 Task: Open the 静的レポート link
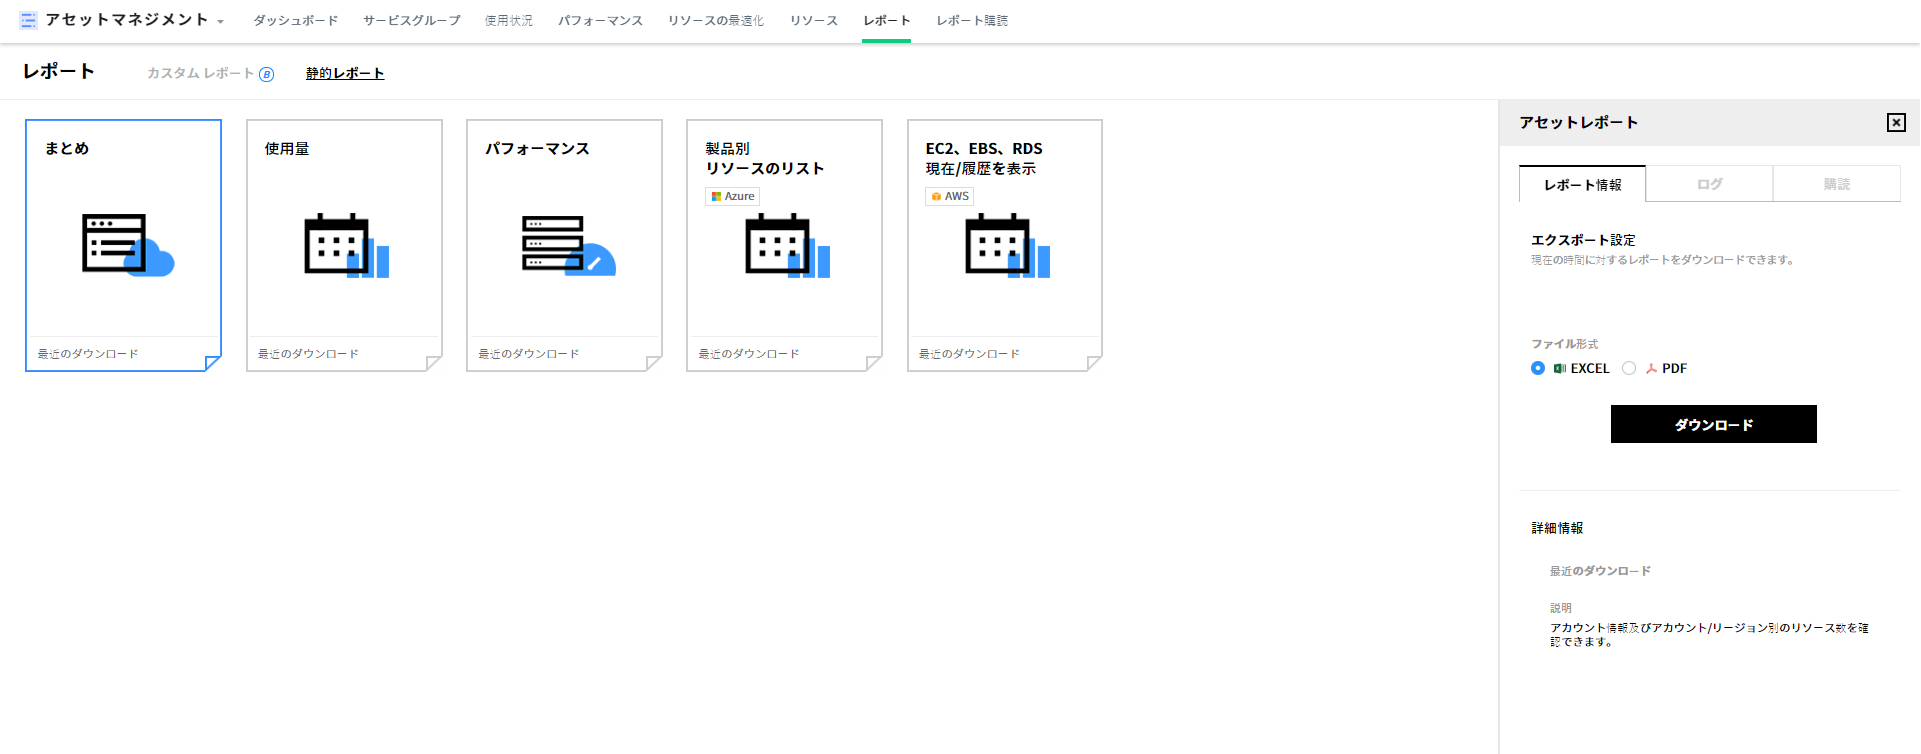point(345,73)
